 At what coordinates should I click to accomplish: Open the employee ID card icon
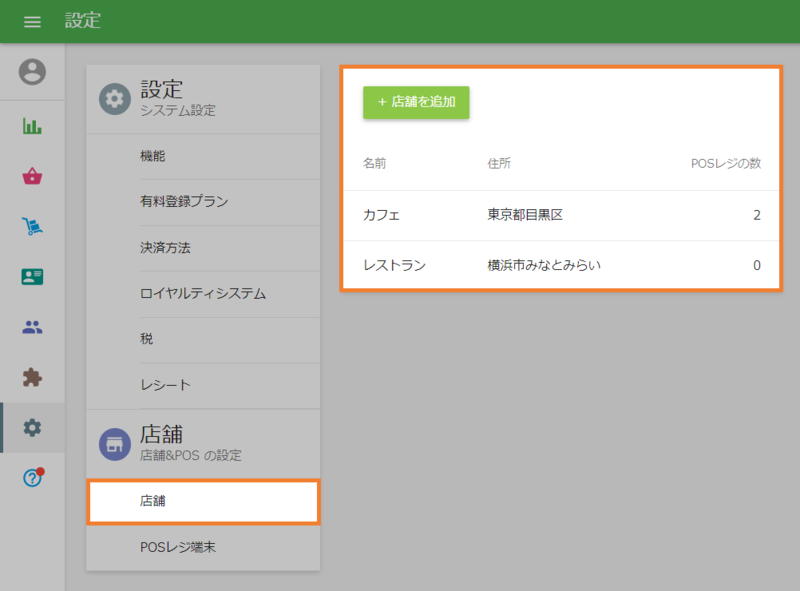pyautogui.click(x=32, y=277)
